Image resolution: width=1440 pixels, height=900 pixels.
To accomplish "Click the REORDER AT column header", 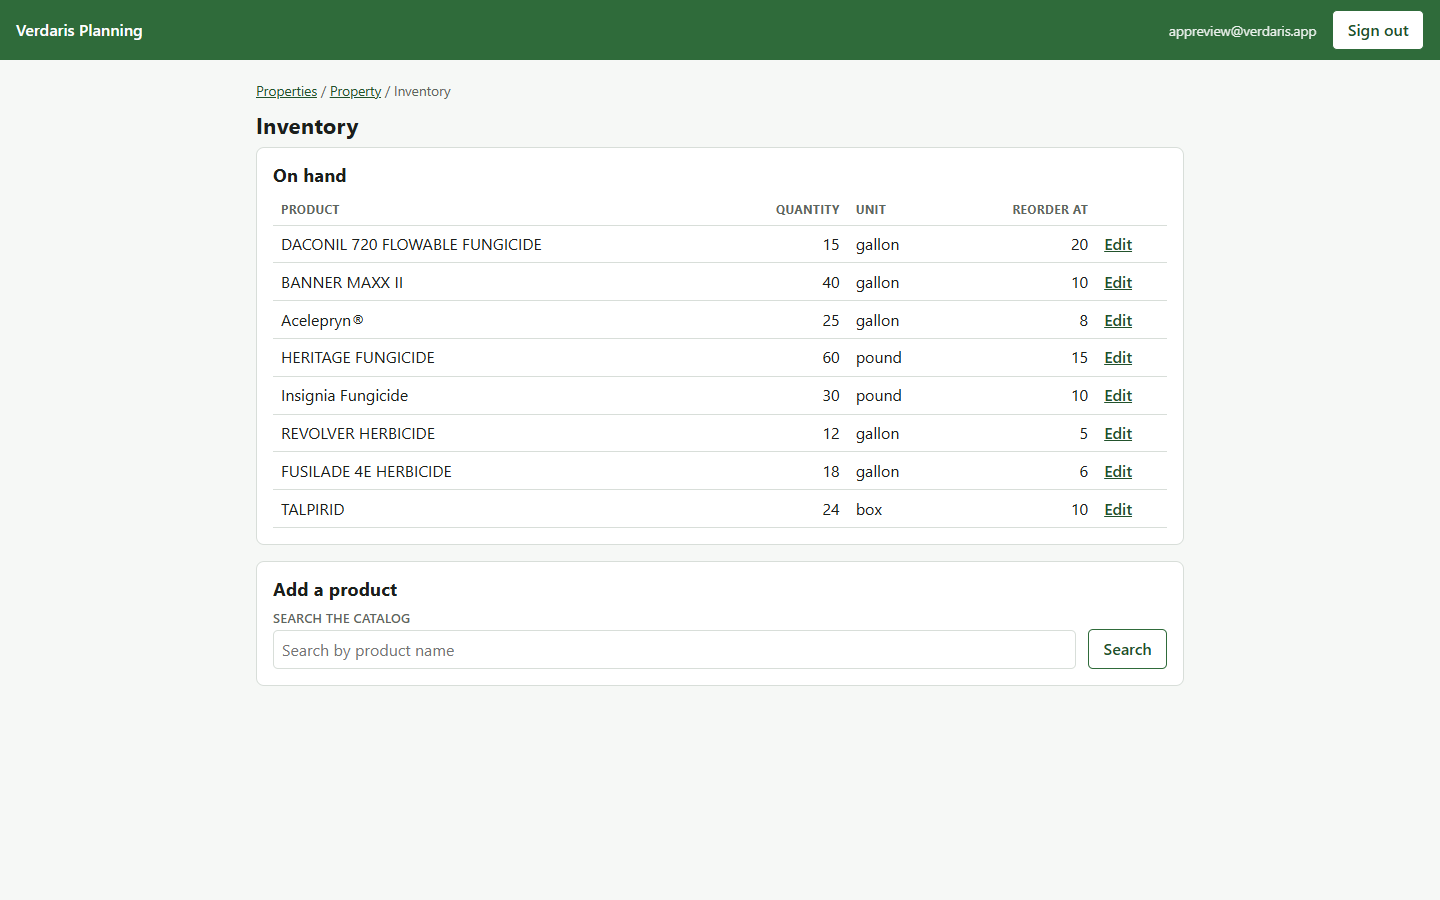I will click(x=1050, y=210).
